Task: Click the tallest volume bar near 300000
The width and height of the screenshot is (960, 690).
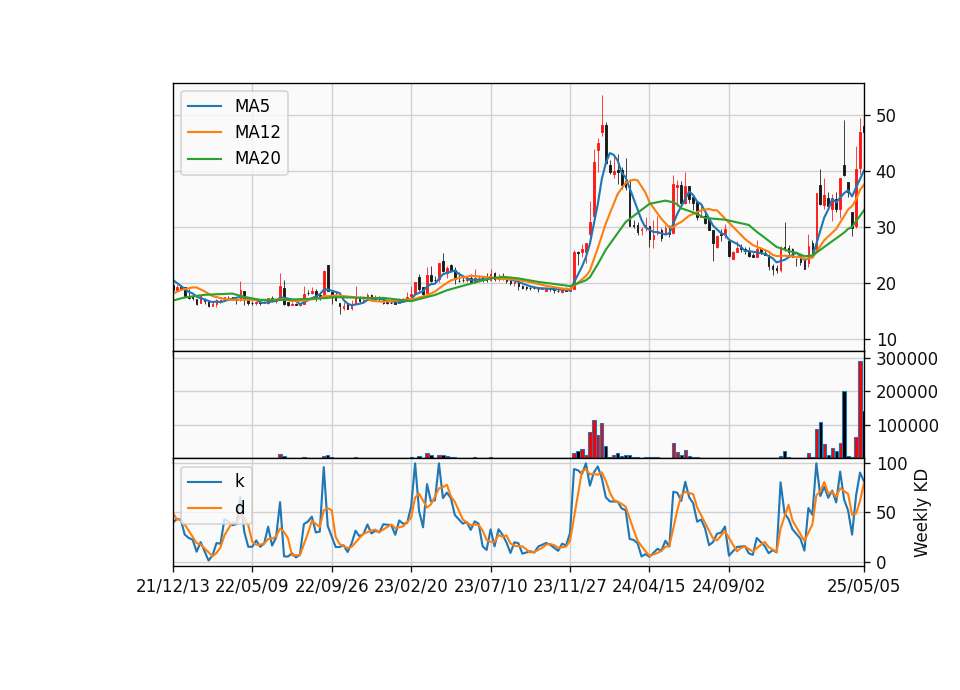Action: tap(860, 410)
